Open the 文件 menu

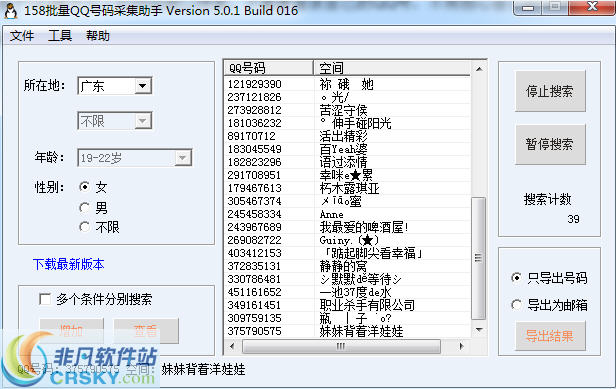pos(22,36)
